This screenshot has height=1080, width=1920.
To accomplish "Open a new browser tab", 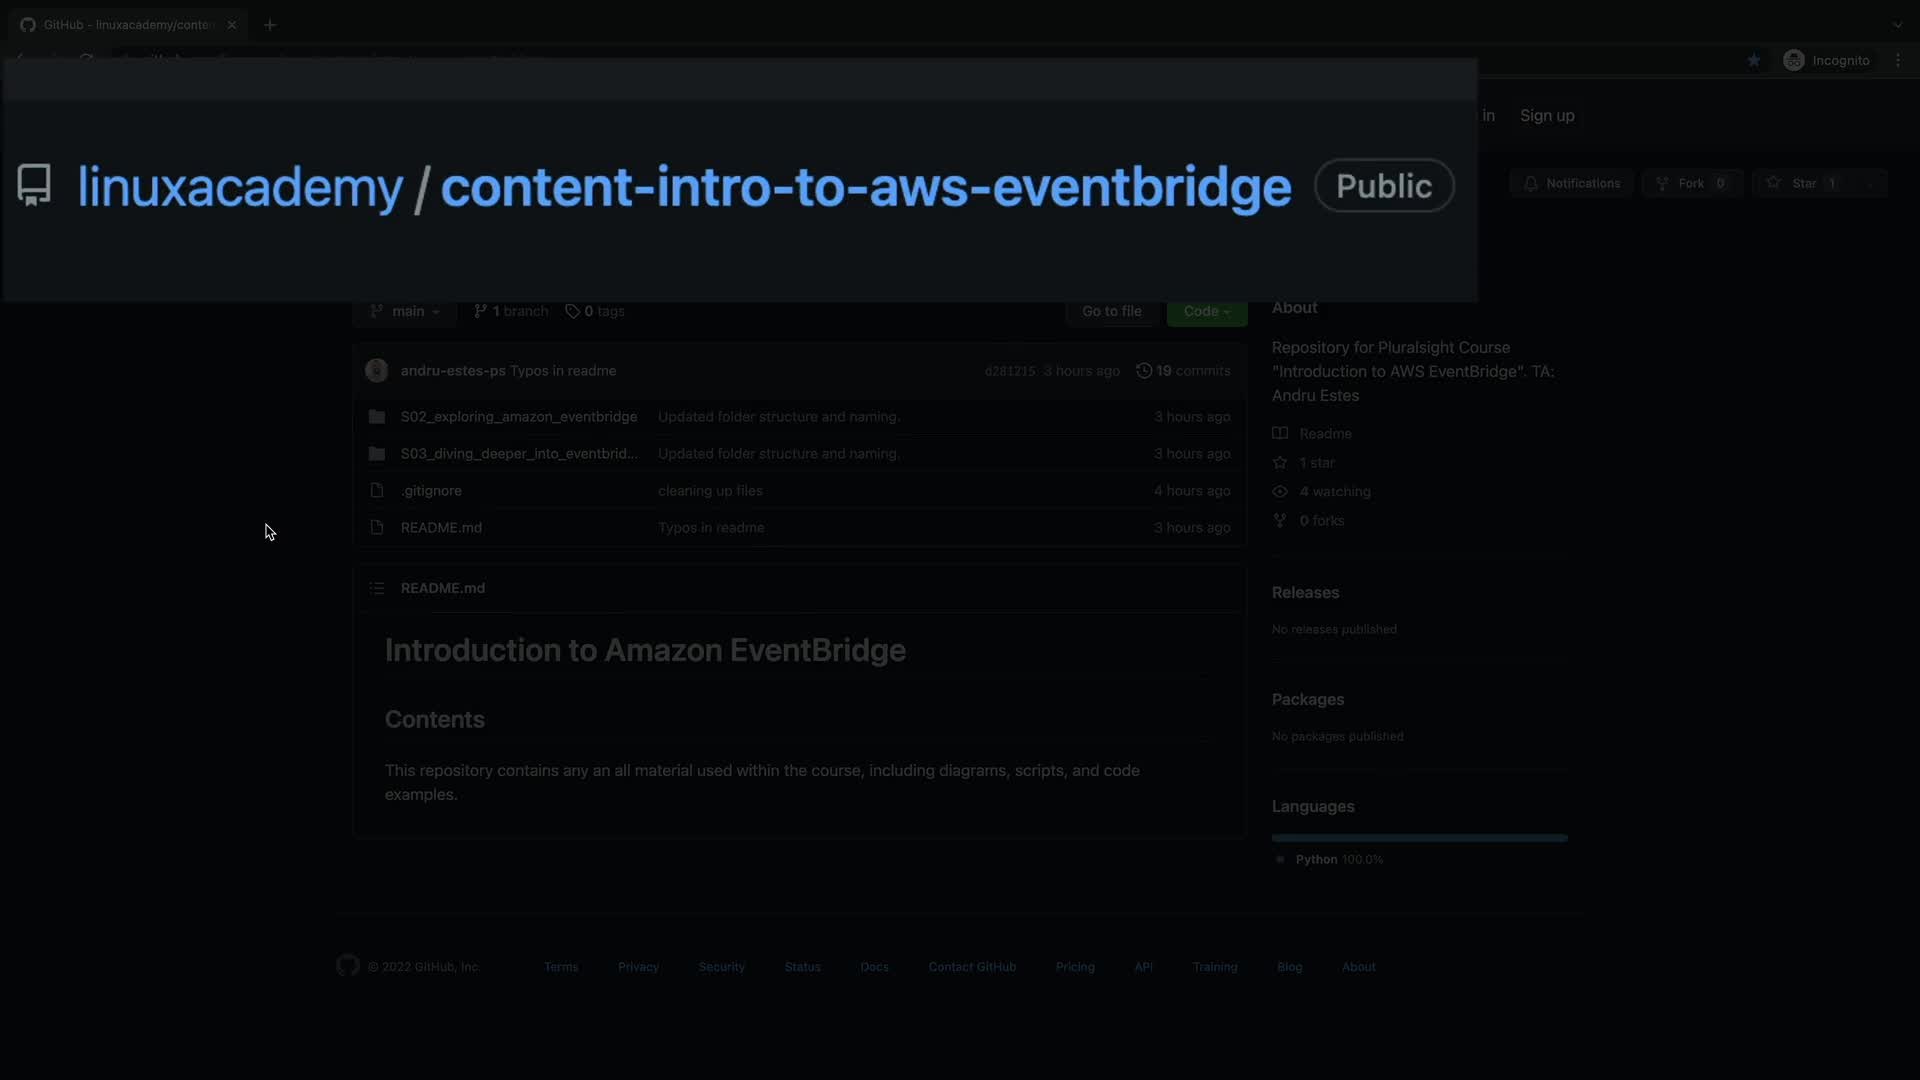I will (x=270, y=25).
